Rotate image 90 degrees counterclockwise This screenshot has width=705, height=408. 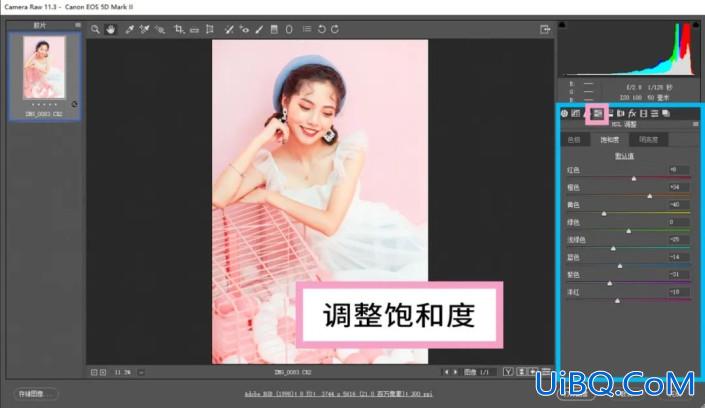coord(321,29)
